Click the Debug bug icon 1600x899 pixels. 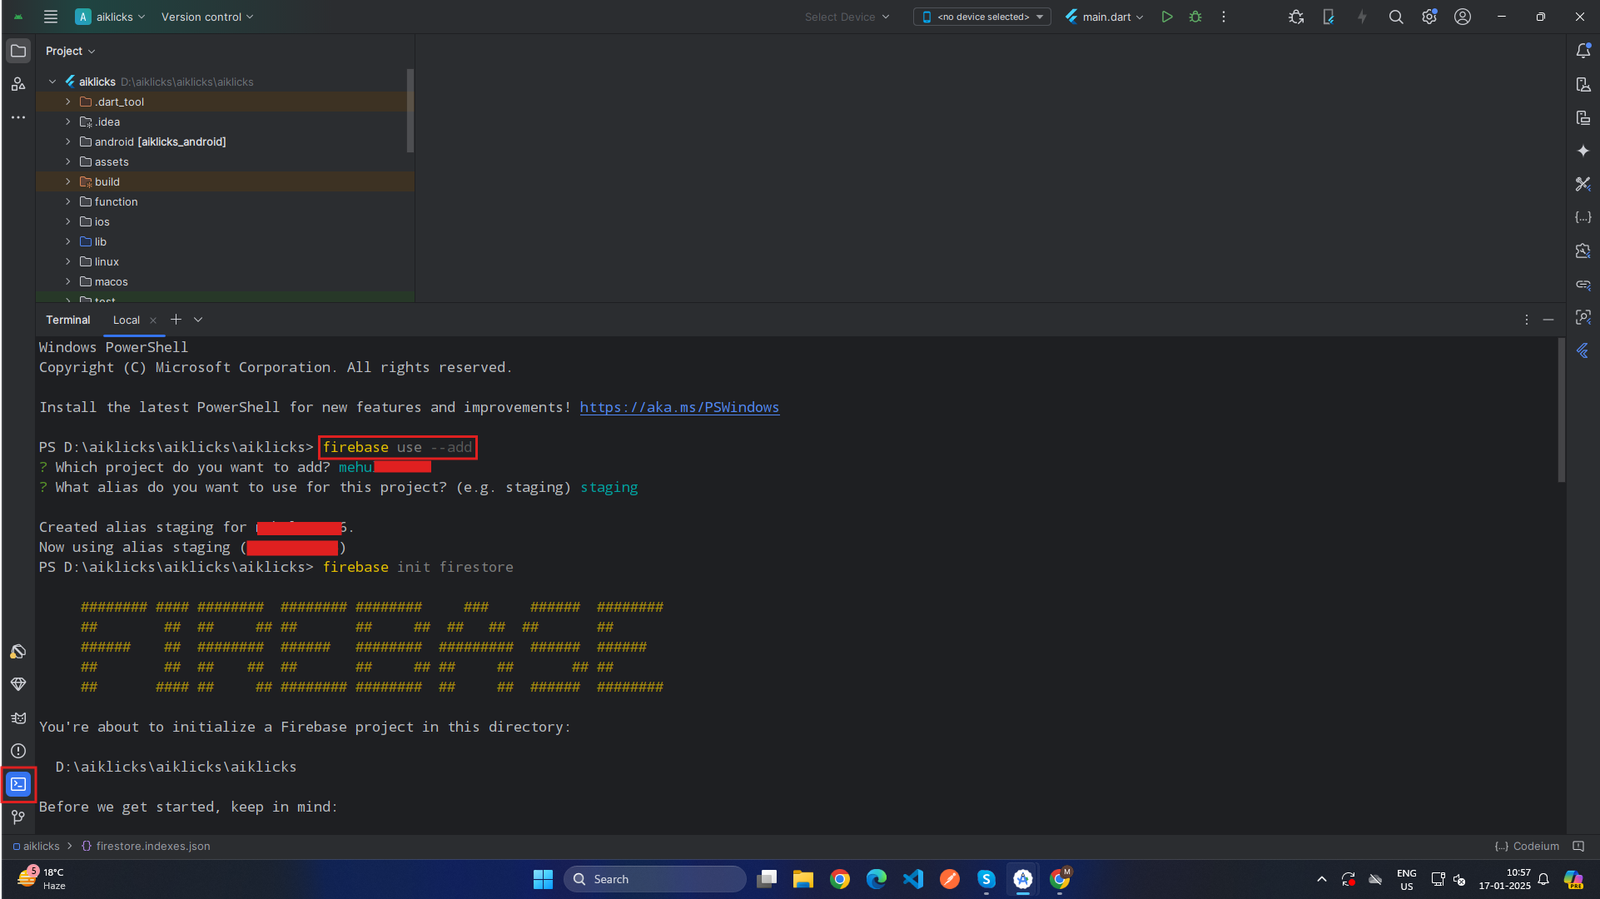(1195, 17)
